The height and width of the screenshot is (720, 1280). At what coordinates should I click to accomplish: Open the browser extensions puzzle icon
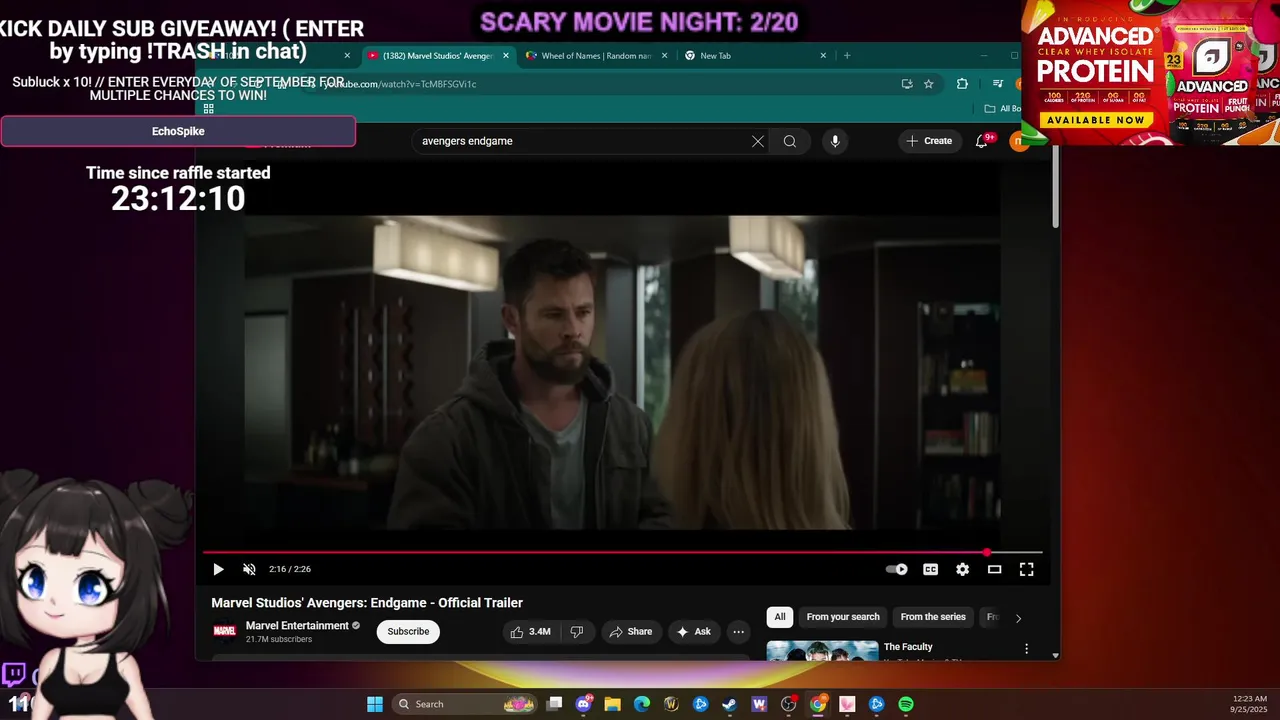click(962, 84)
